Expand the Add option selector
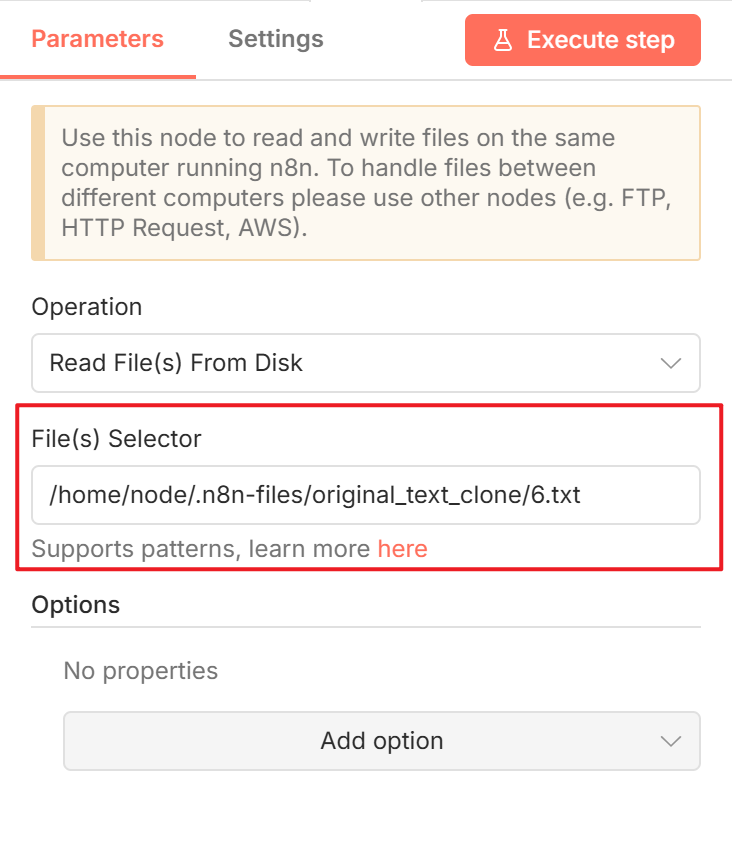This screenshot has height=849, width=732. 383,741
